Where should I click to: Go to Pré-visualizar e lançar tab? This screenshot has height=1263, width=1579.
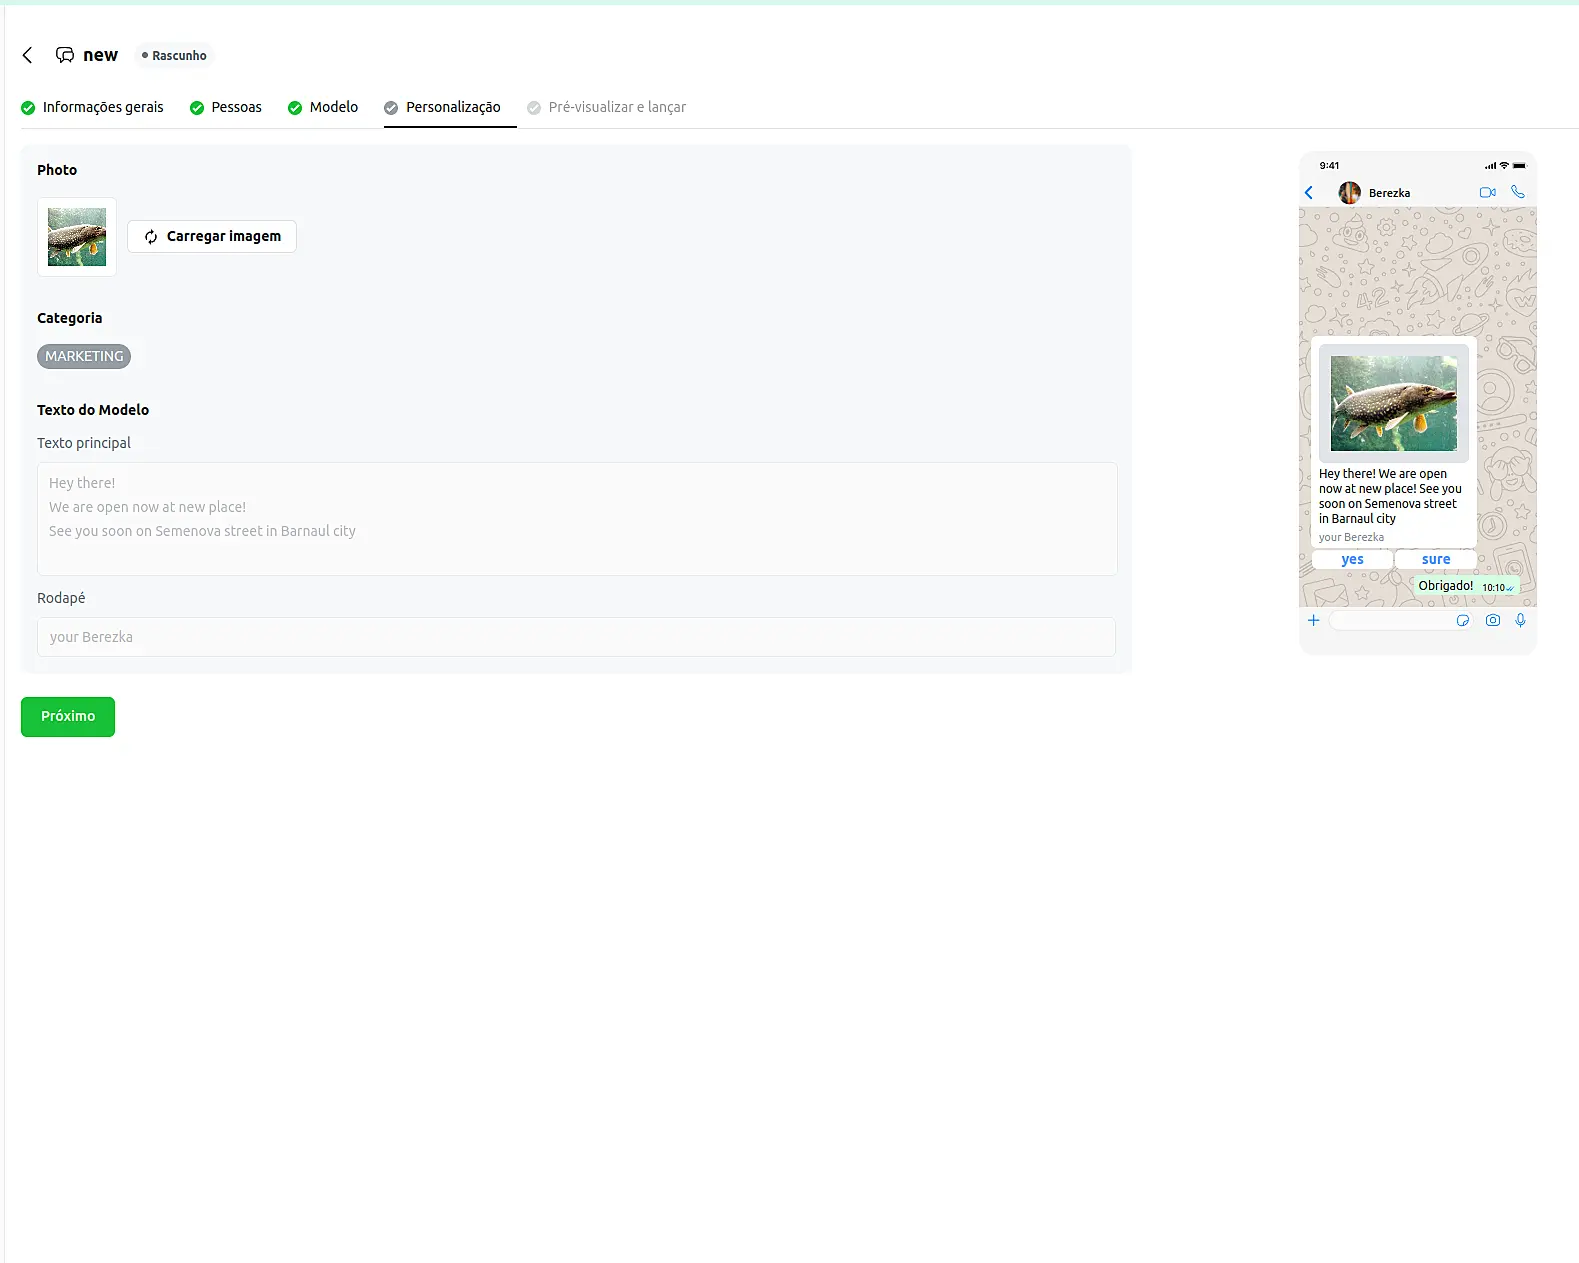tap(607, 108)
